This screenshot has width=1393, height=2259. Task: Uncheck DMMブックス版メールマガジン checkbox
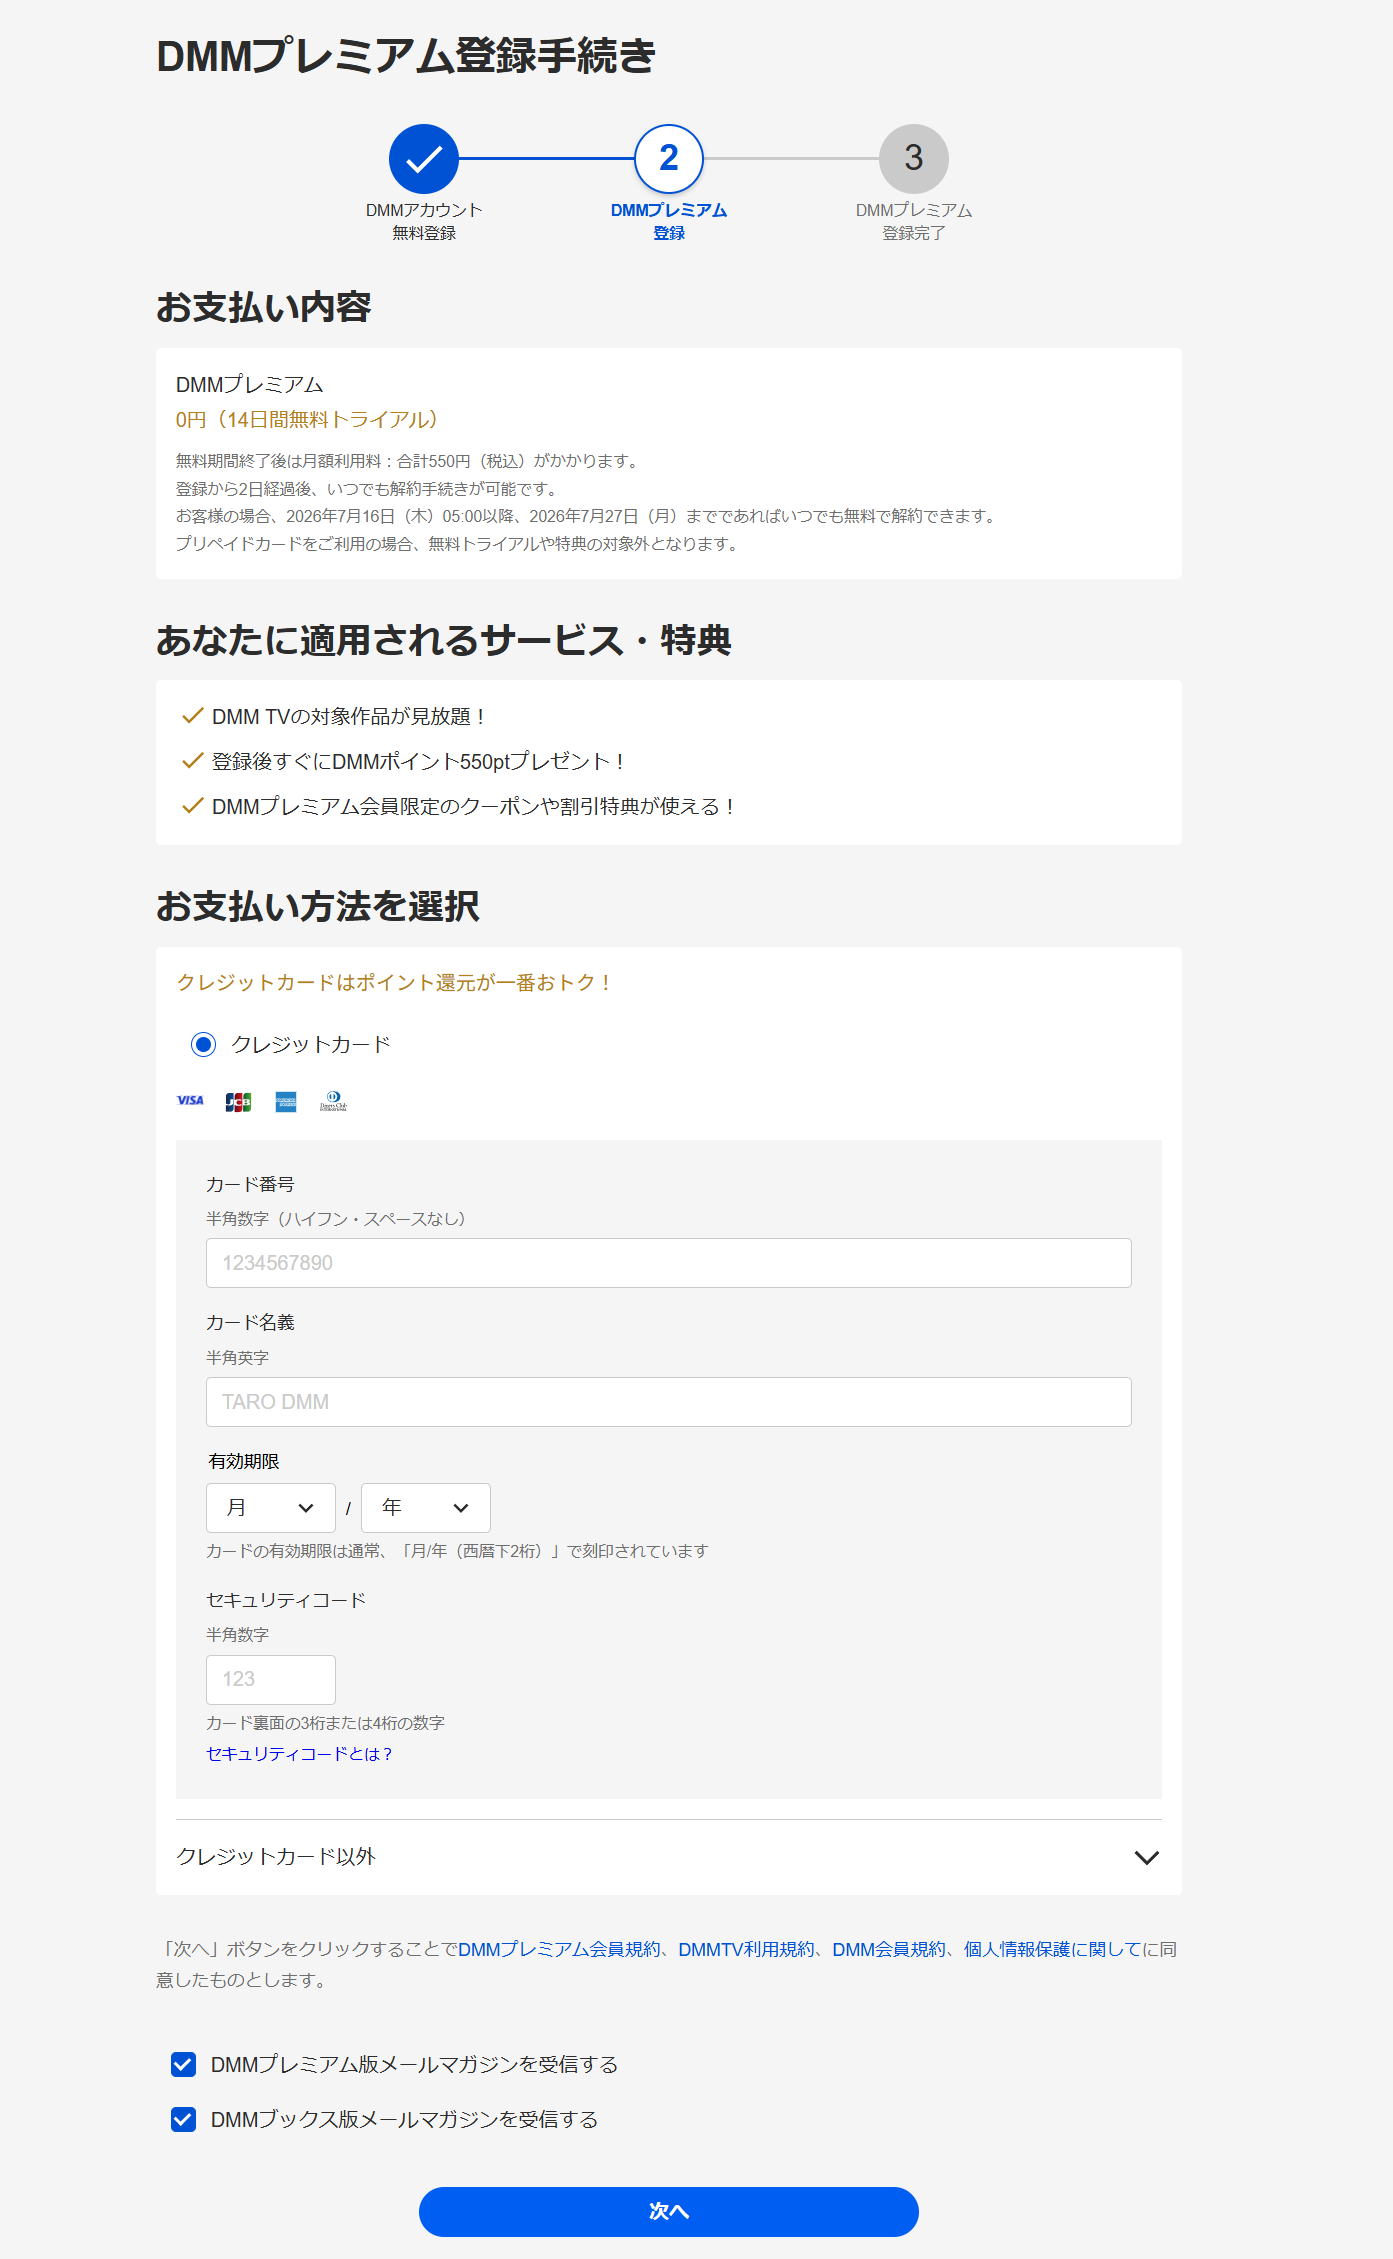click(183, 2119)
